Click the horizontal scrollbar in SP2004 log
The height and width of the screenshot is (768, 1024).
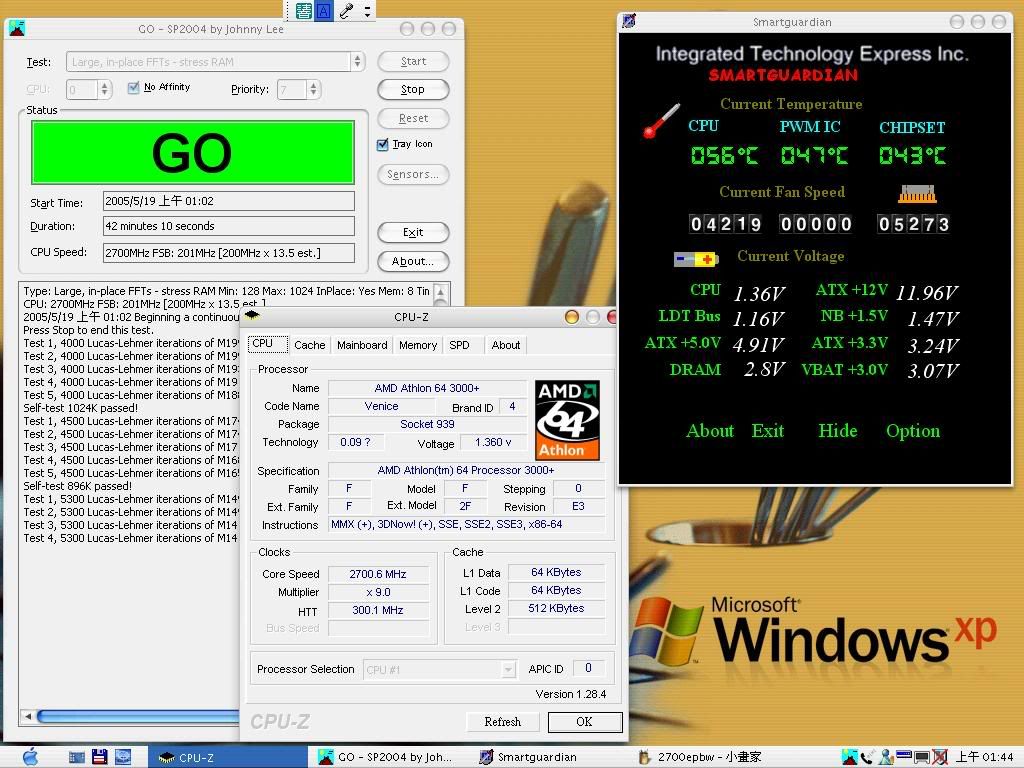tap(138, 716)
